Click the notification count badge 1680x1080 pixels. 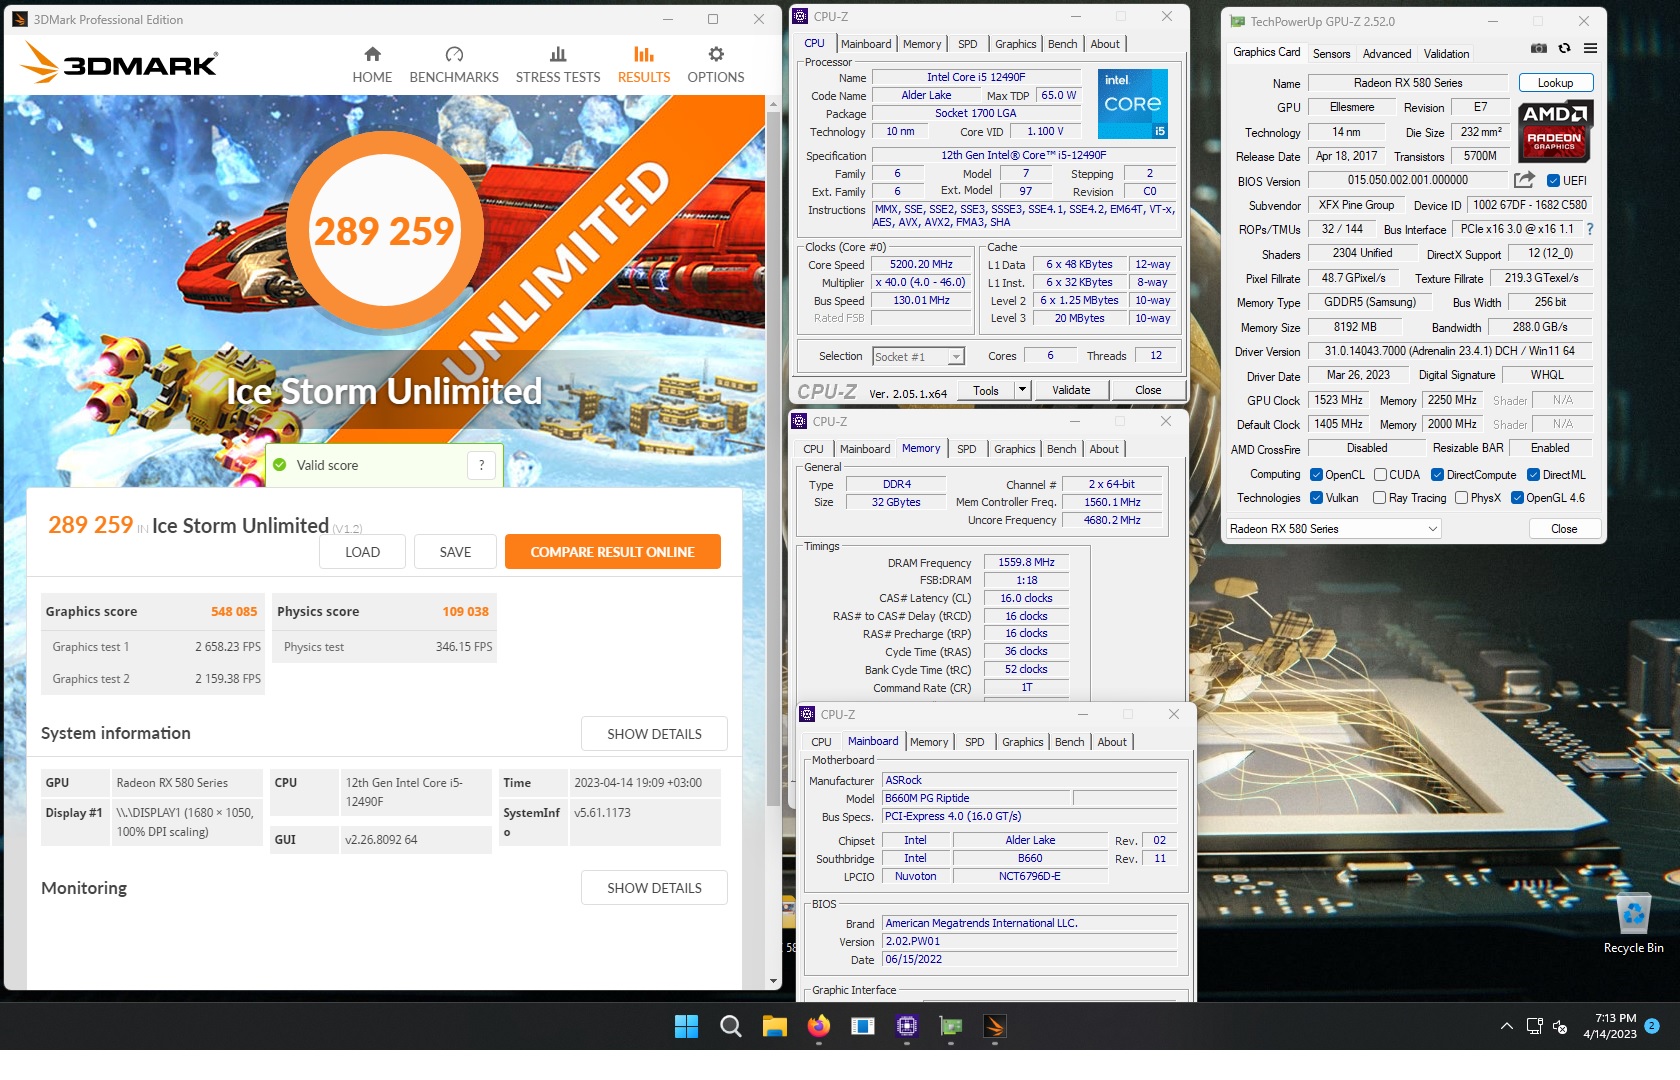click(x=1652, y=1026)
